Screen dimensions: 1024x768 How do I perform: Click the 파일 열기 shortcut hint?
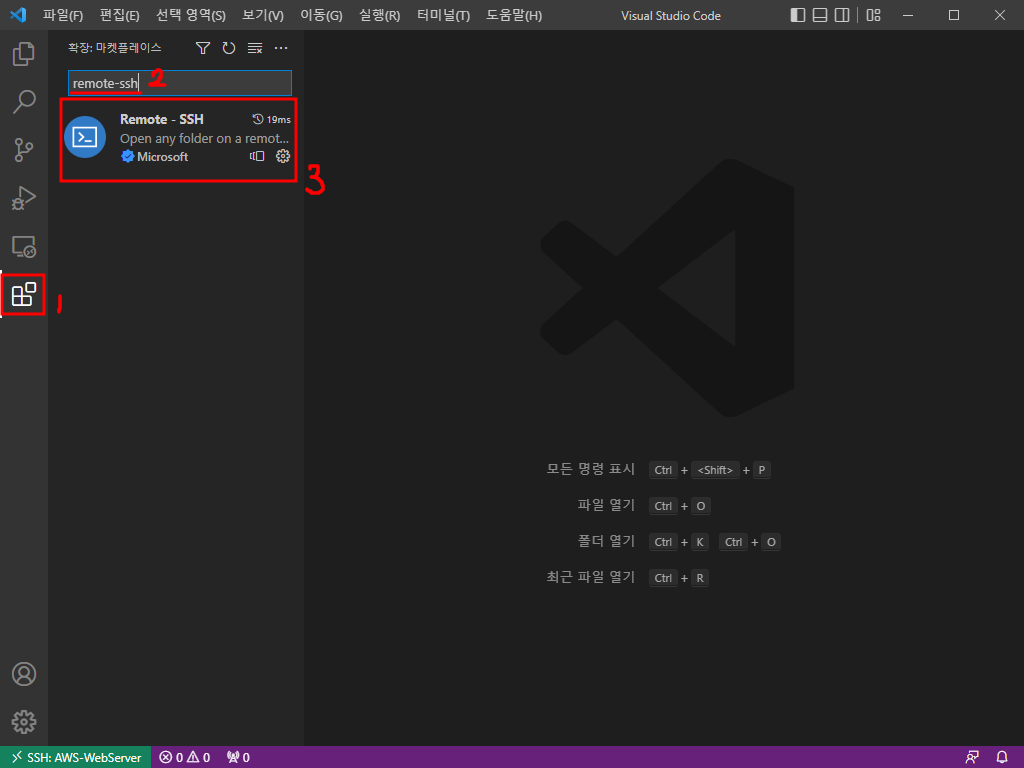pyautogui.click(x=645, y=505)
